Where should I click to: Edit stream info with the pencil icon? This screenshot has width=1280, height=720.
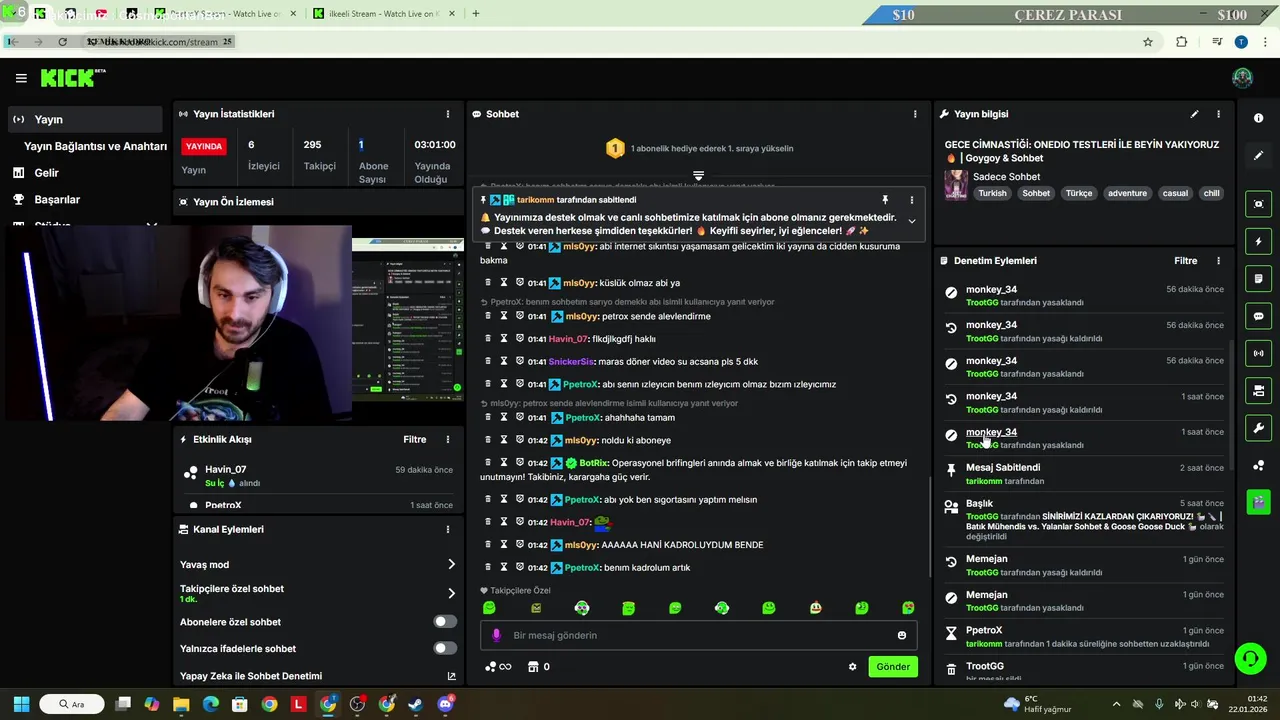click(x=1194, y=114)
